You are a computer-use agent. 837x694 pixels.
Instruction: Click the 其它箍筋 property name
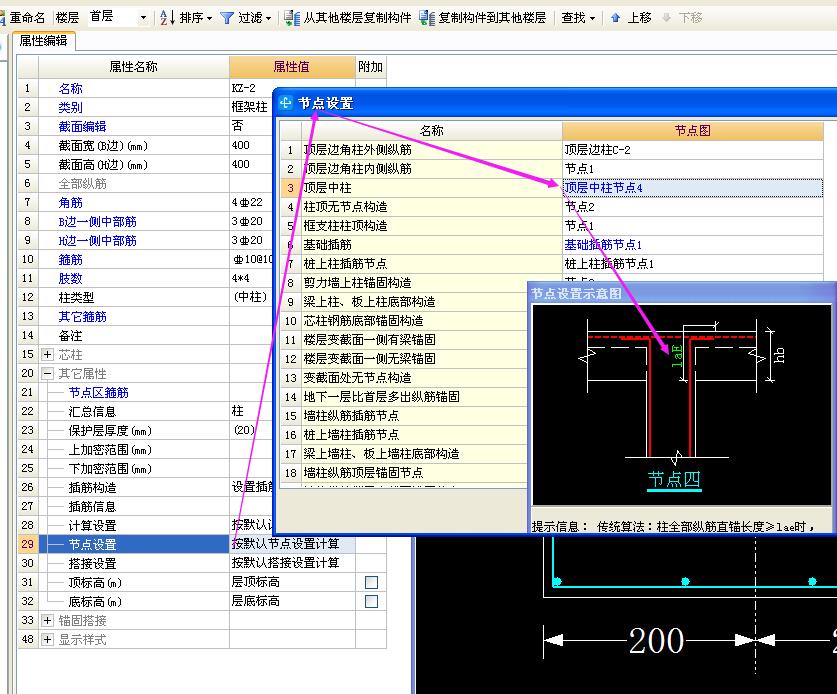(x=82, y=317)
